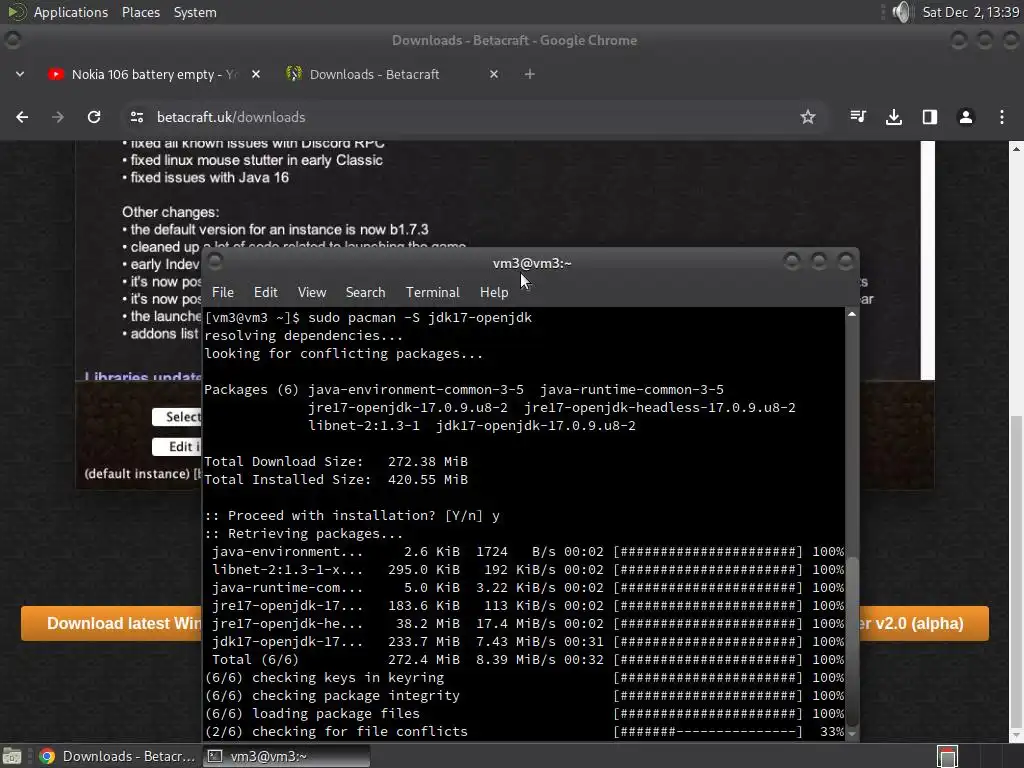Open Chrome downloads icon
1024x768 pixels.
coord(894,117)
